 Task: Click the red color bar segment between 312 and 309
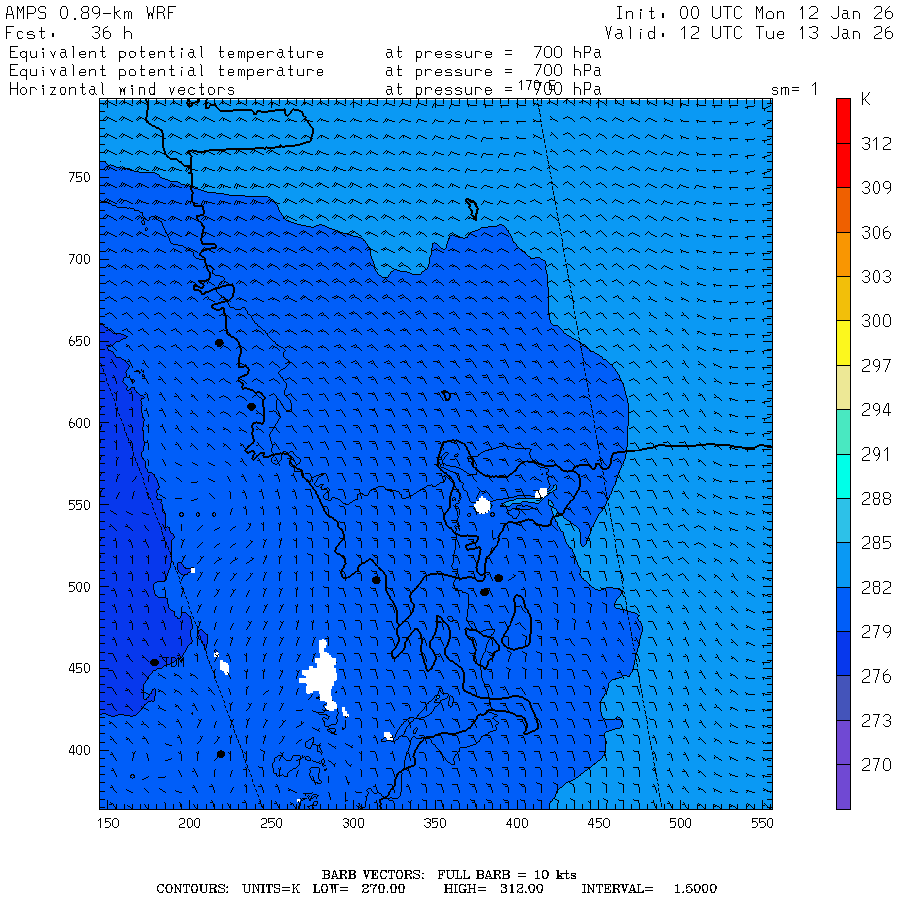point(843,165)
